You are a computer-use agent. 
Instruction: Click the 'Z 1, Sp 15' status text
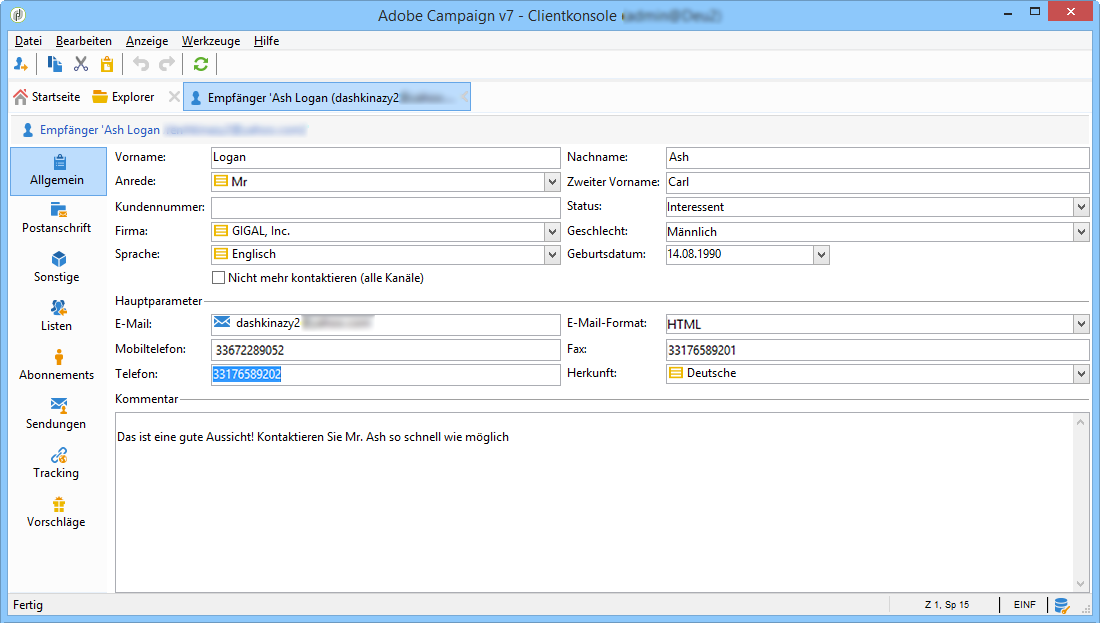tap(946, 605)
